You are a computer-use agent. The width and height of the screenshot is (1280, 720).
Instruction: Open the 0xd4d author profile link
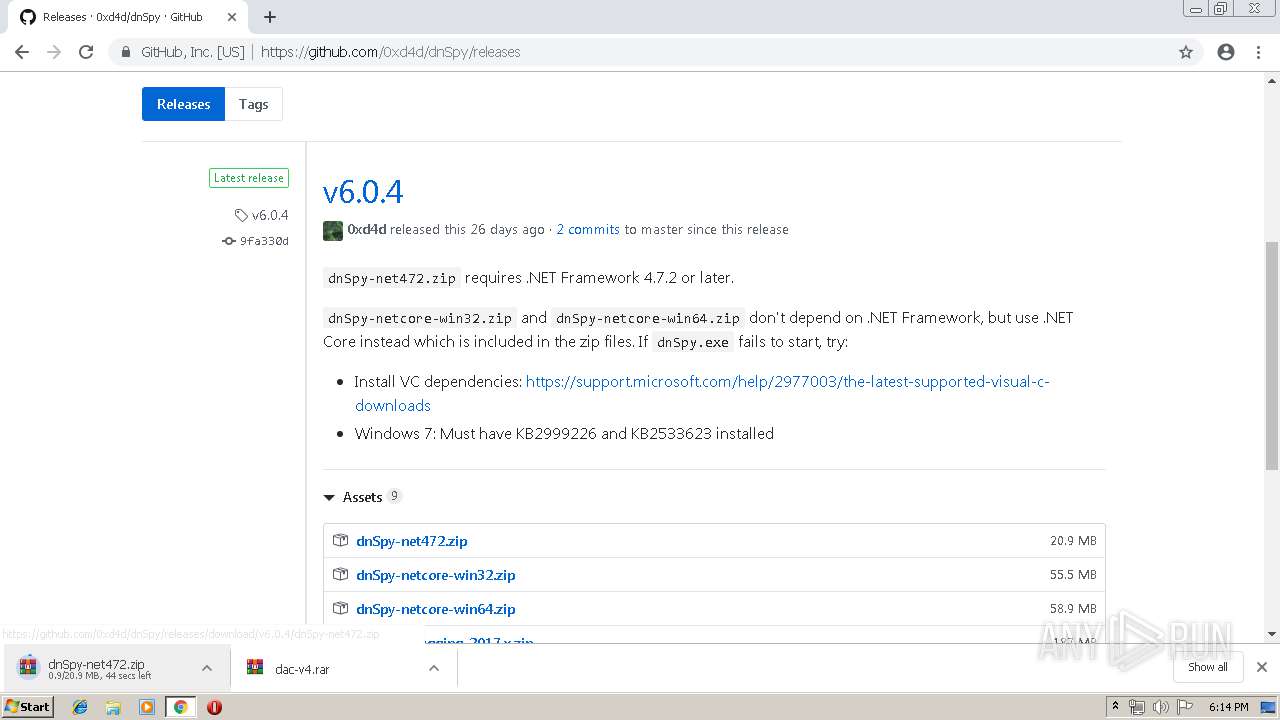tap(367, 229)
